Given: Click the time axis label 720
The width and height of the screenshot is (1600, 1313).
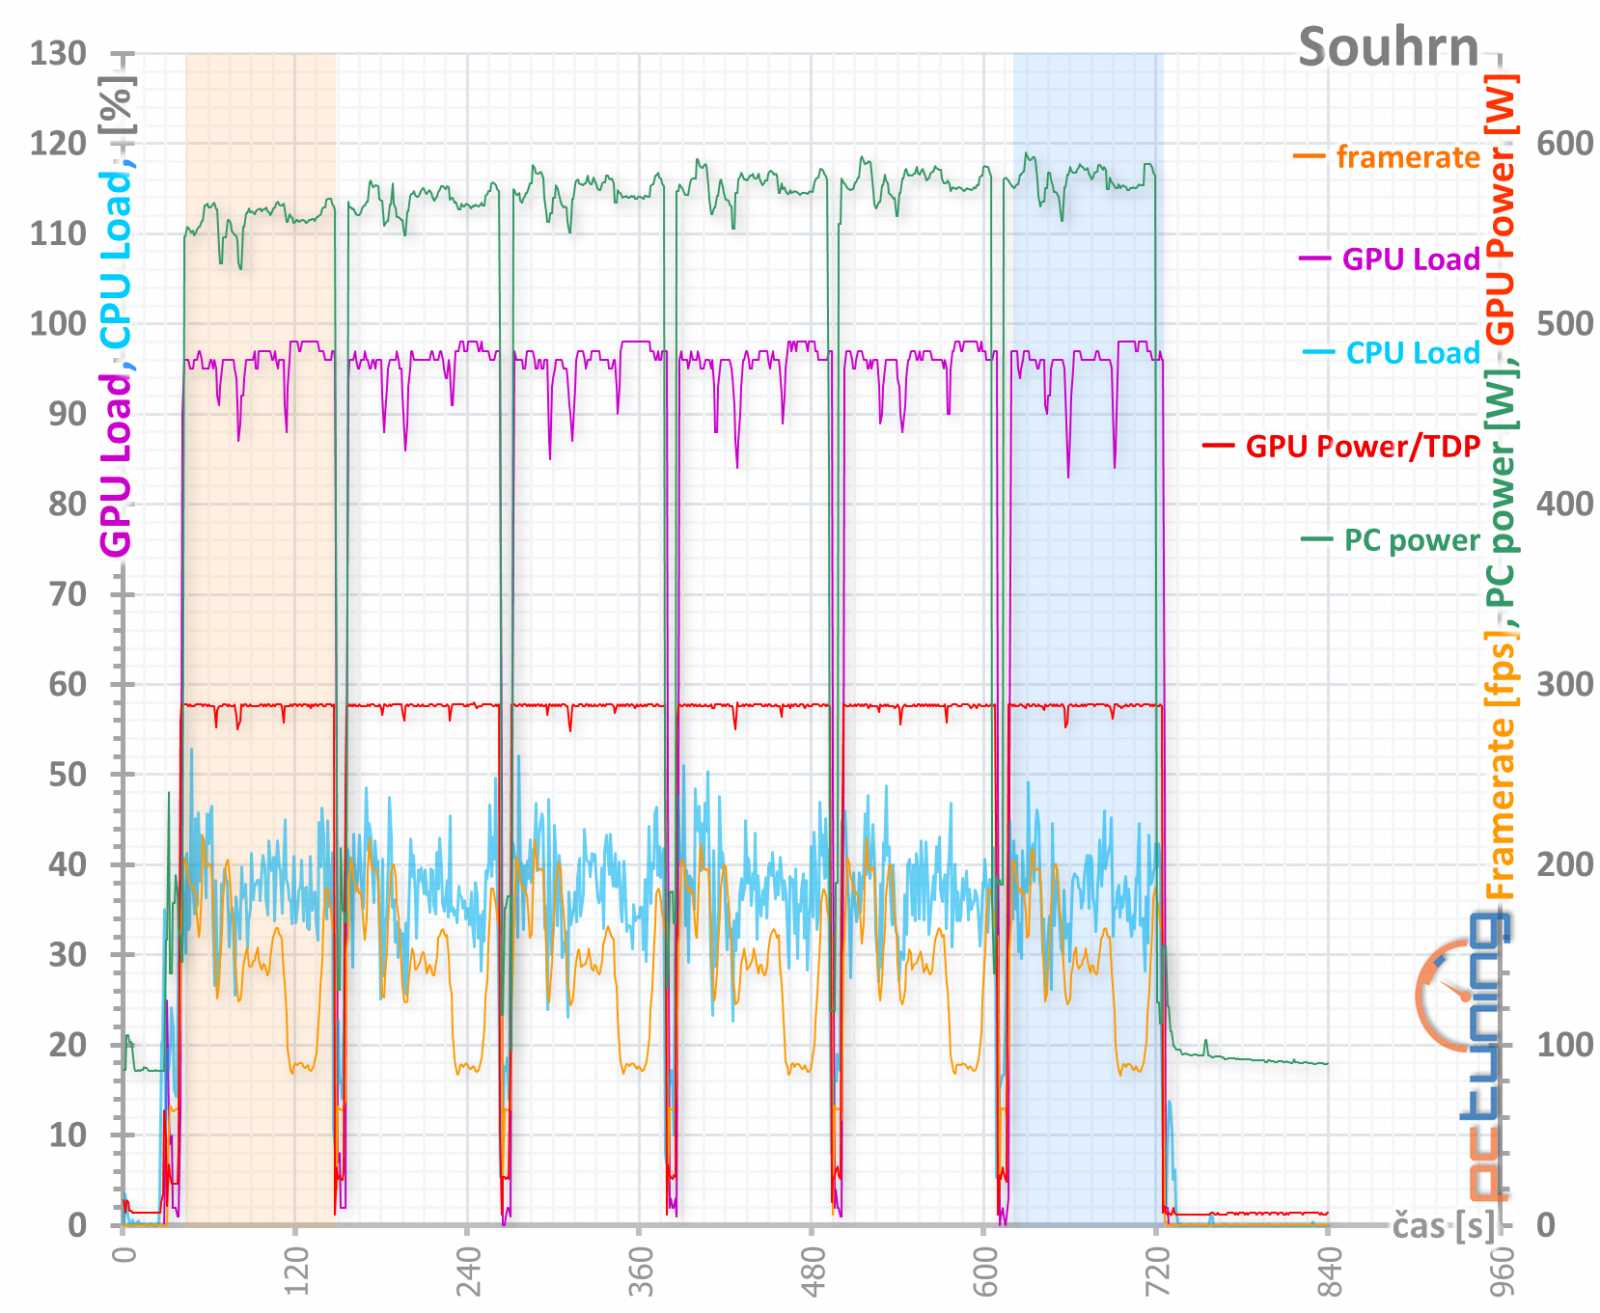Looking at the screenshot, I should (x=1157, y=1271).
